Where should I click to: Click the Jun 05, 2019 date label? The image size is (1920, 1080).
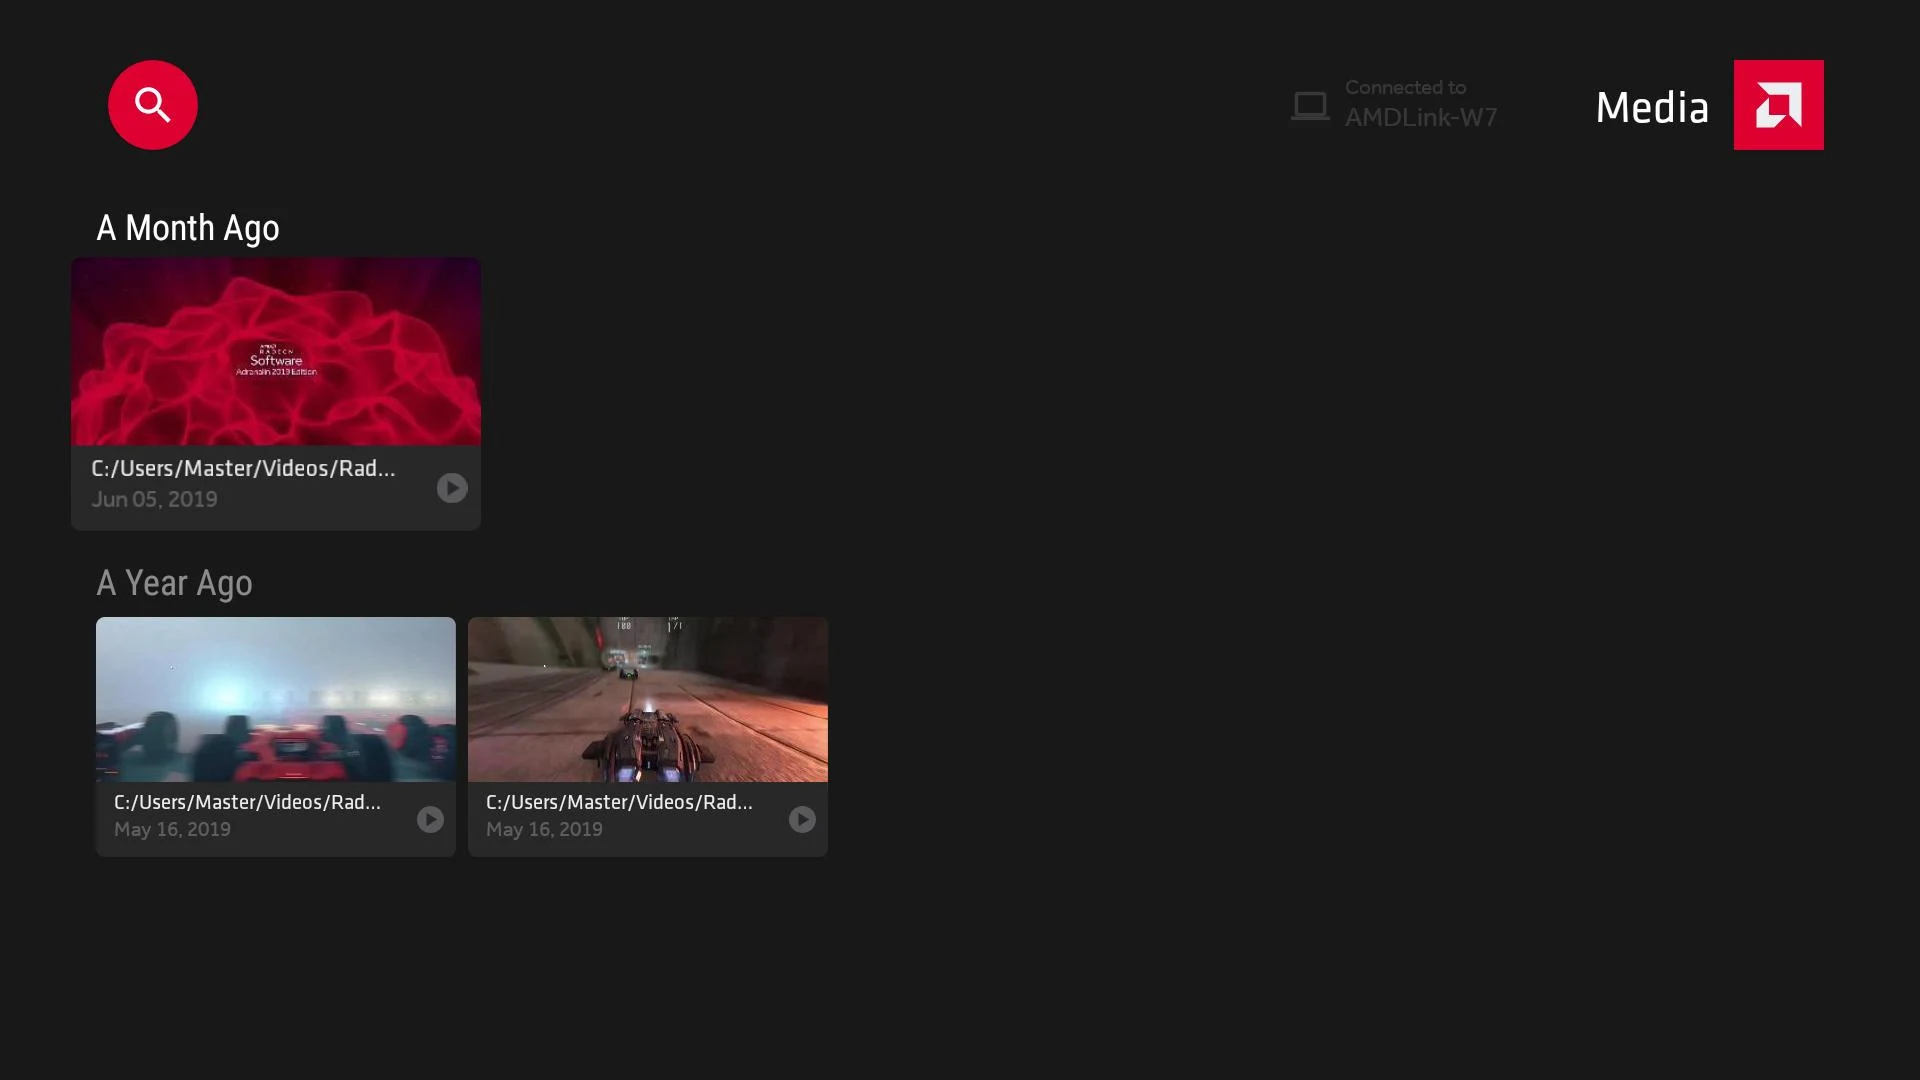[154, 499]
